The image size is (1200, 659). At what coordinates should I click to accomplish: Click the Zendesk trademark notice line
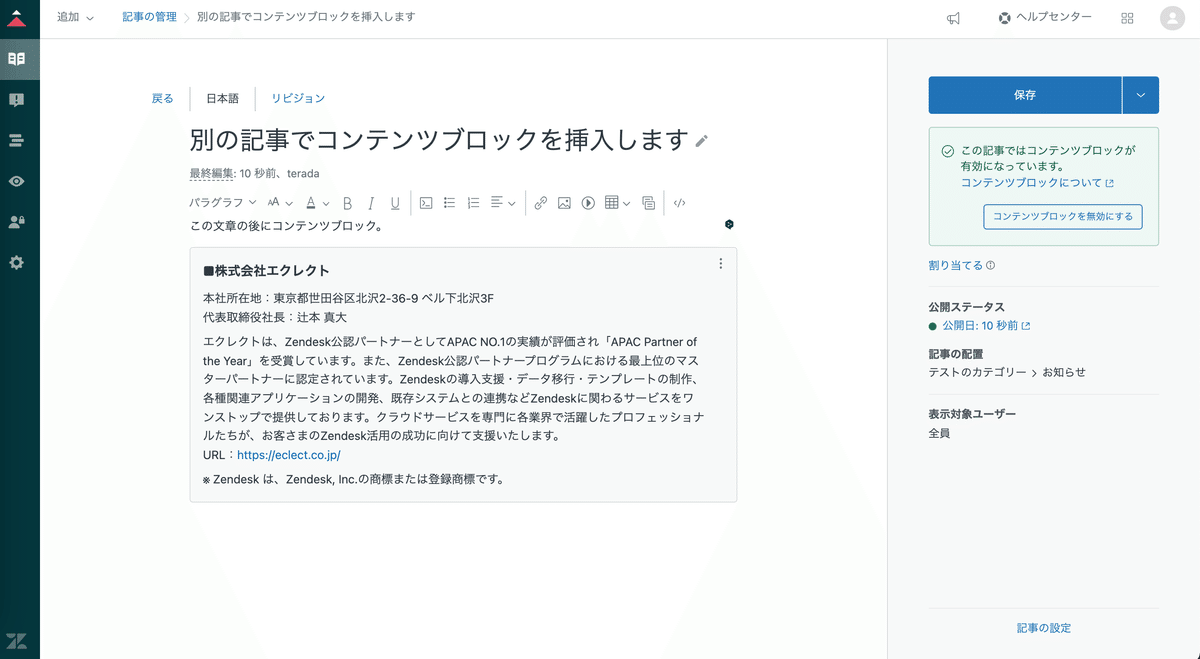click(x=353, y=479)
